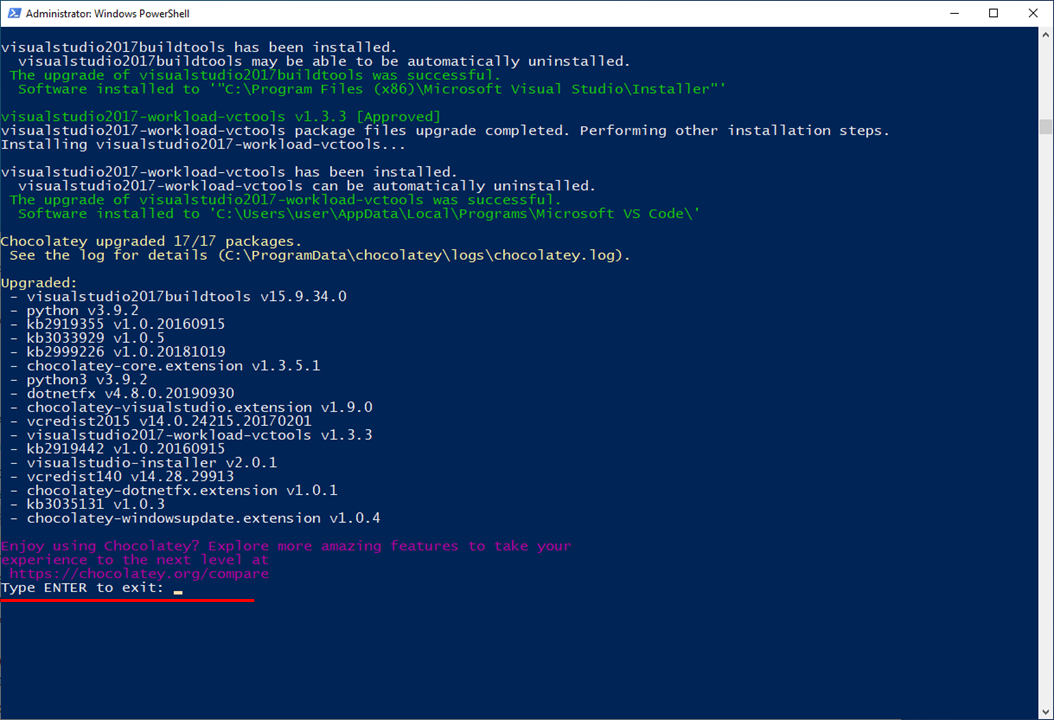
Task: Click the 'Chocolatey upgraded 17/17 packages.' line
Action: (151, 241)
